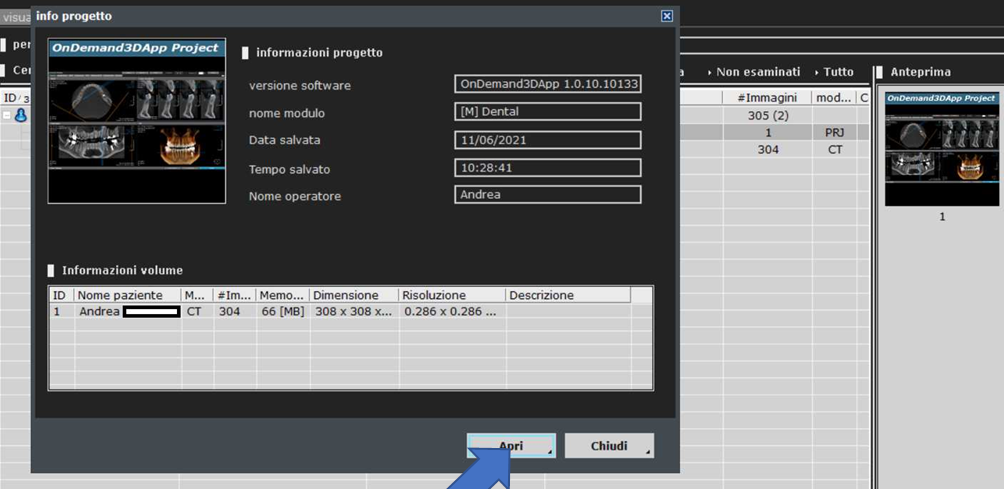The height and width of the screenshot is (489, 1004).
Task: Click the Chiudi button
Action: 609,445
